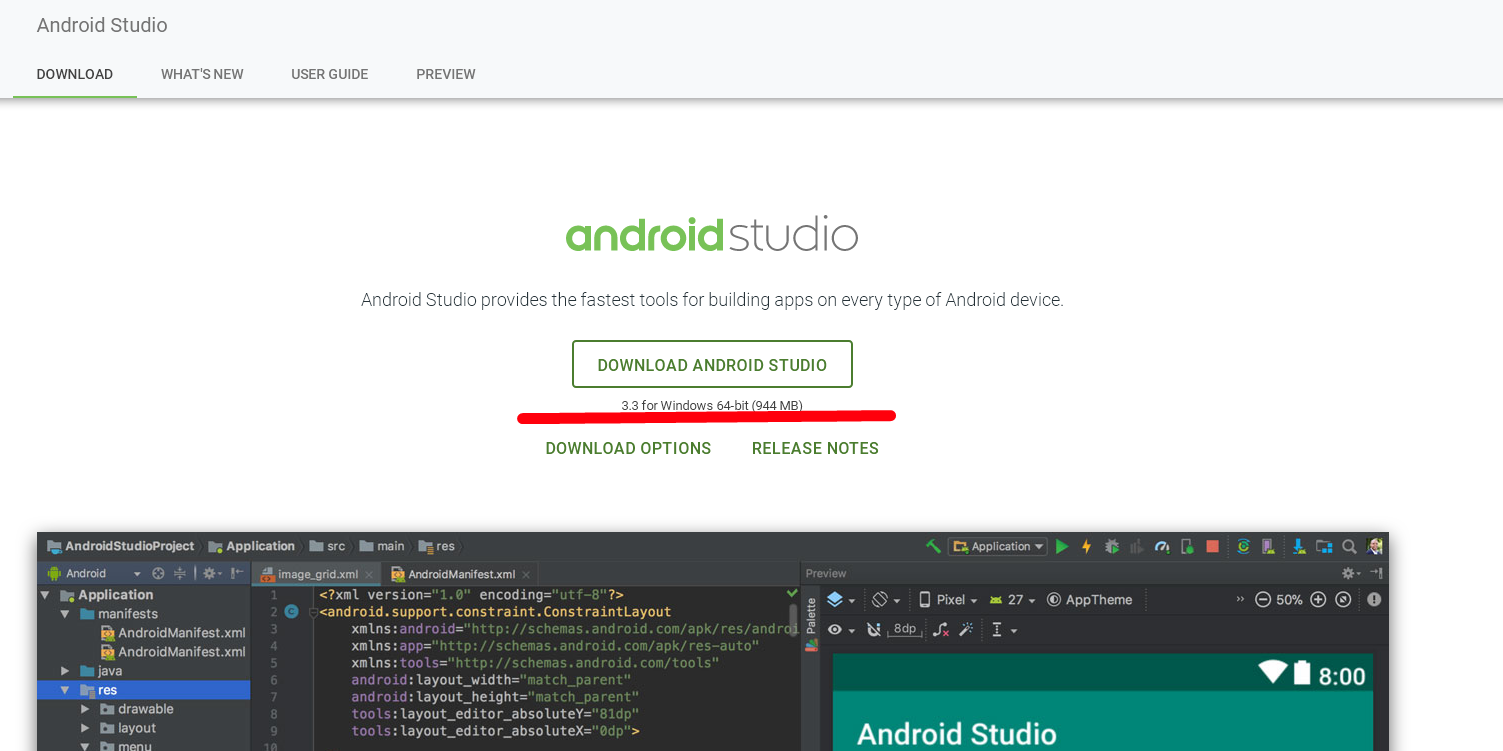
Task: Select the image_grid.xml editor tab
Action: (316, 574)
